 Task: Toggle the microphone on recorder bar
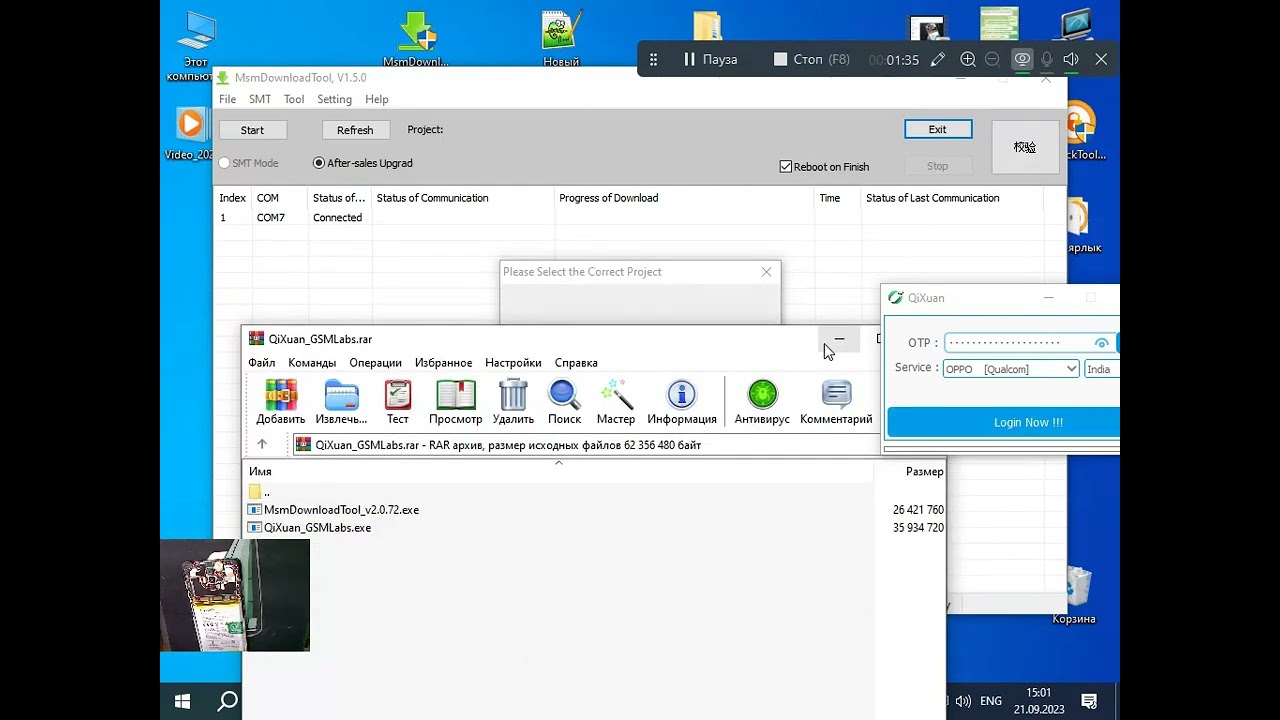click(x=1047, y=59)
